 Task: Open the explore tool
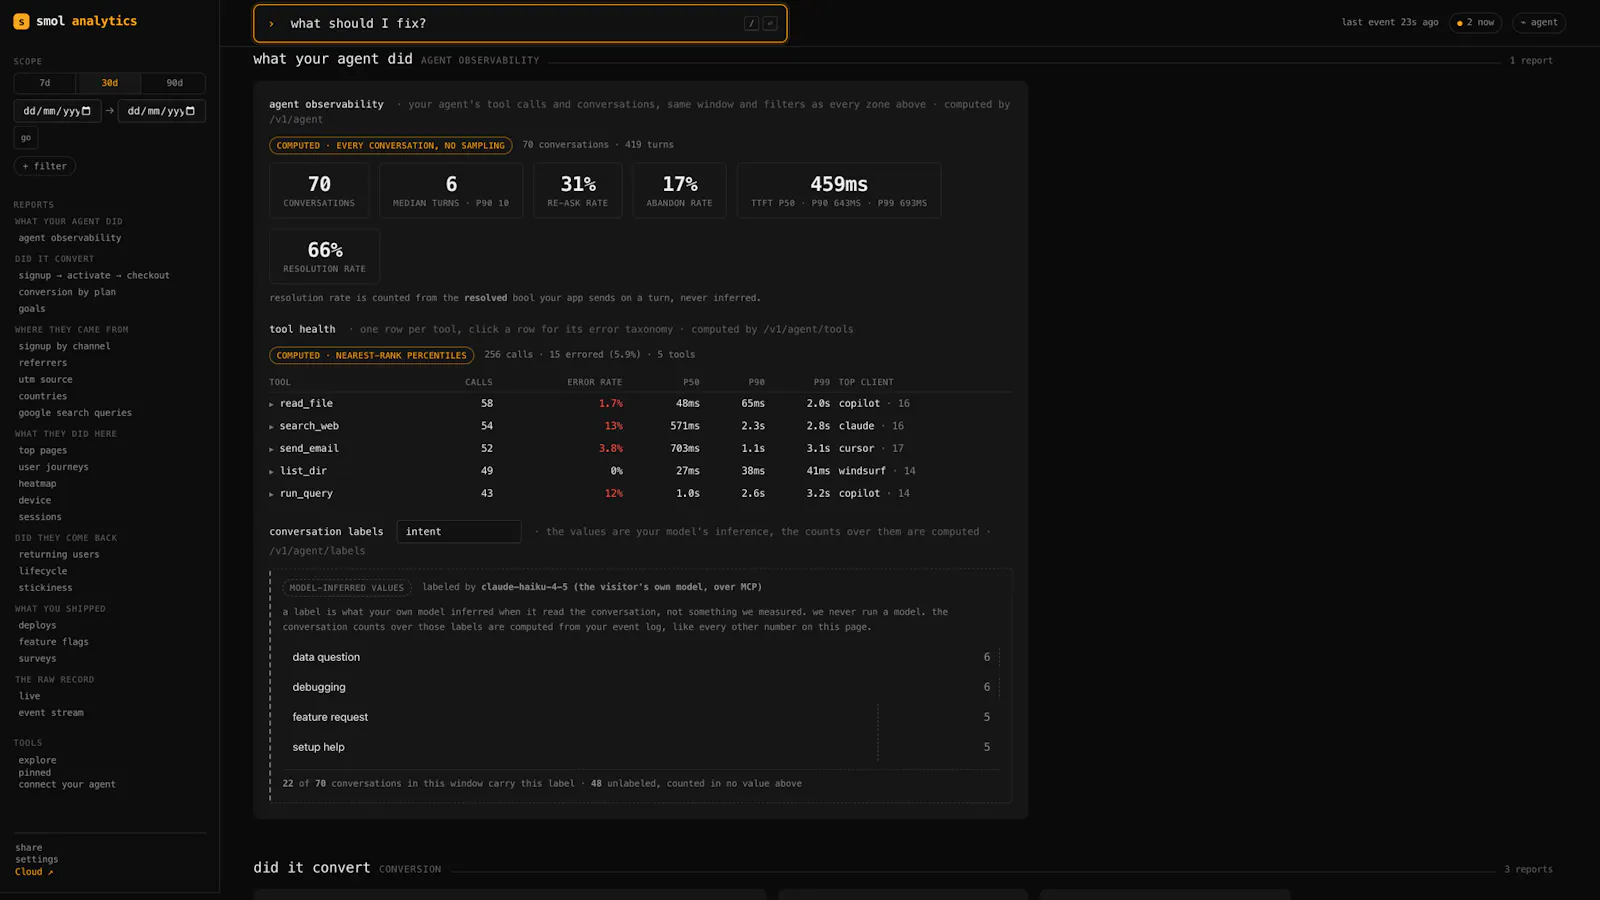37,760
